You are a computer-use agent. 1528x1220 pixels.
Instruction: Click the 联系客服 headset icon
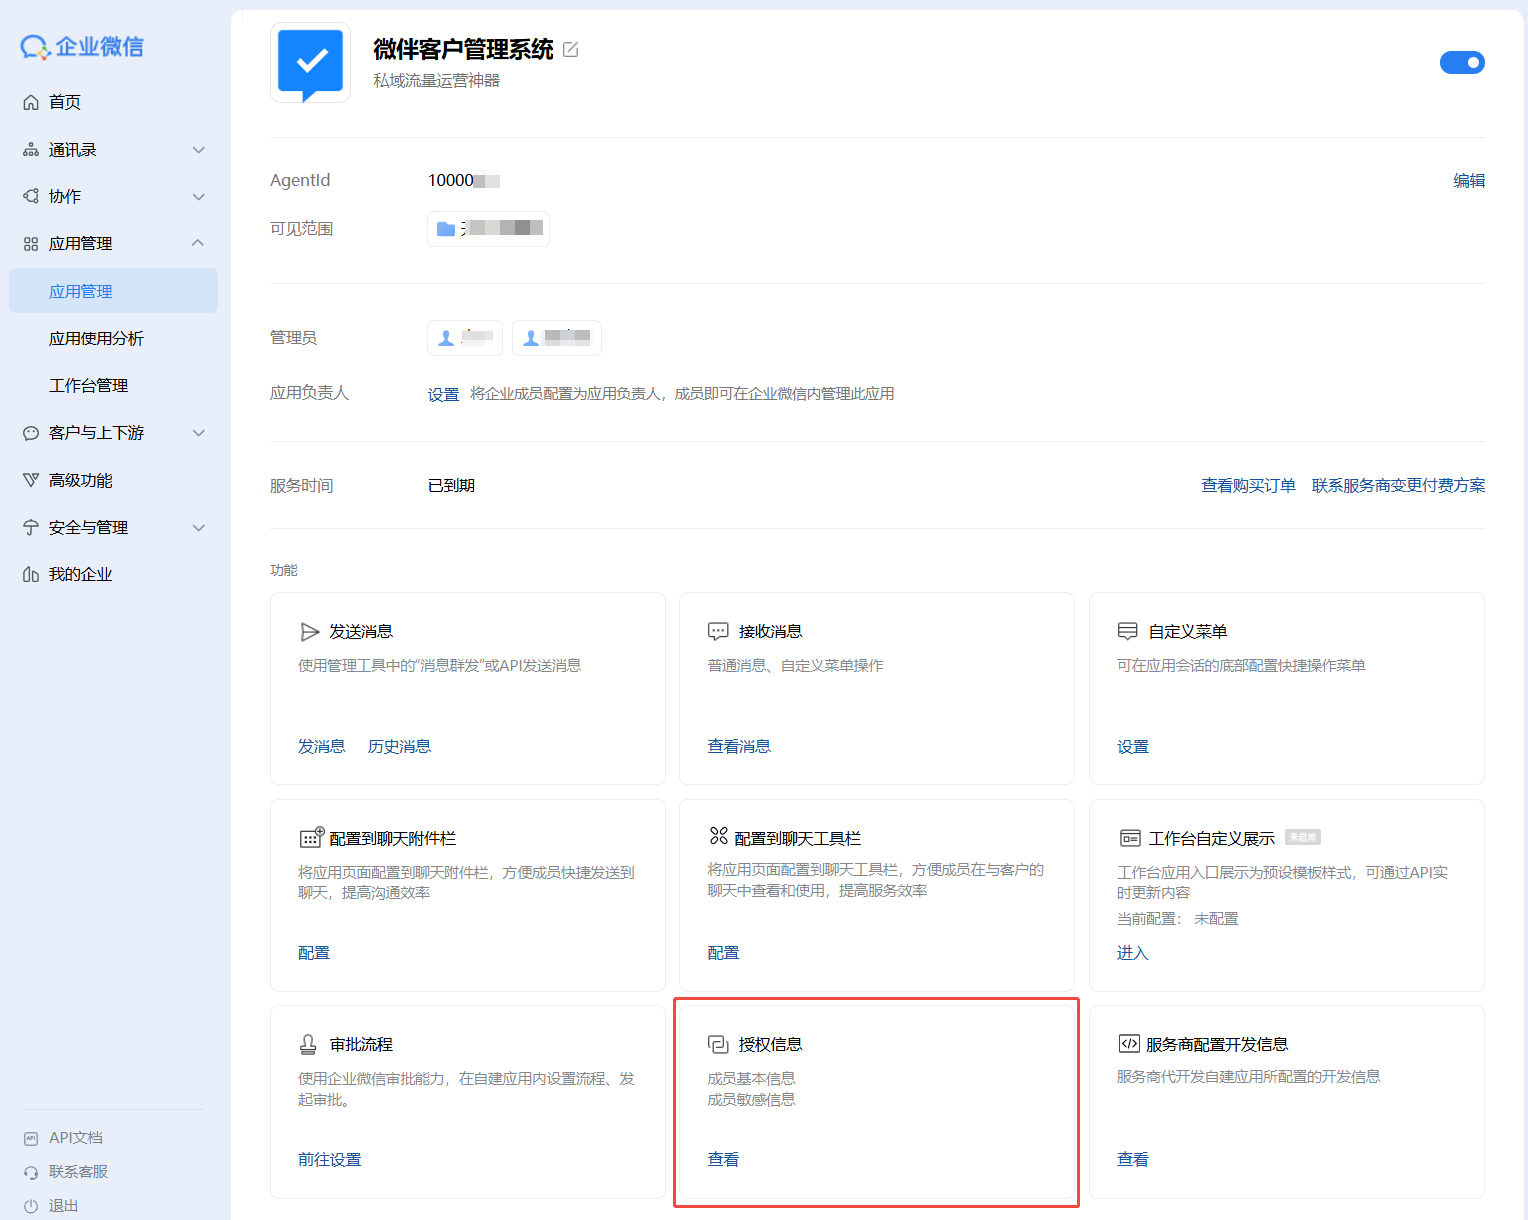31,1172
